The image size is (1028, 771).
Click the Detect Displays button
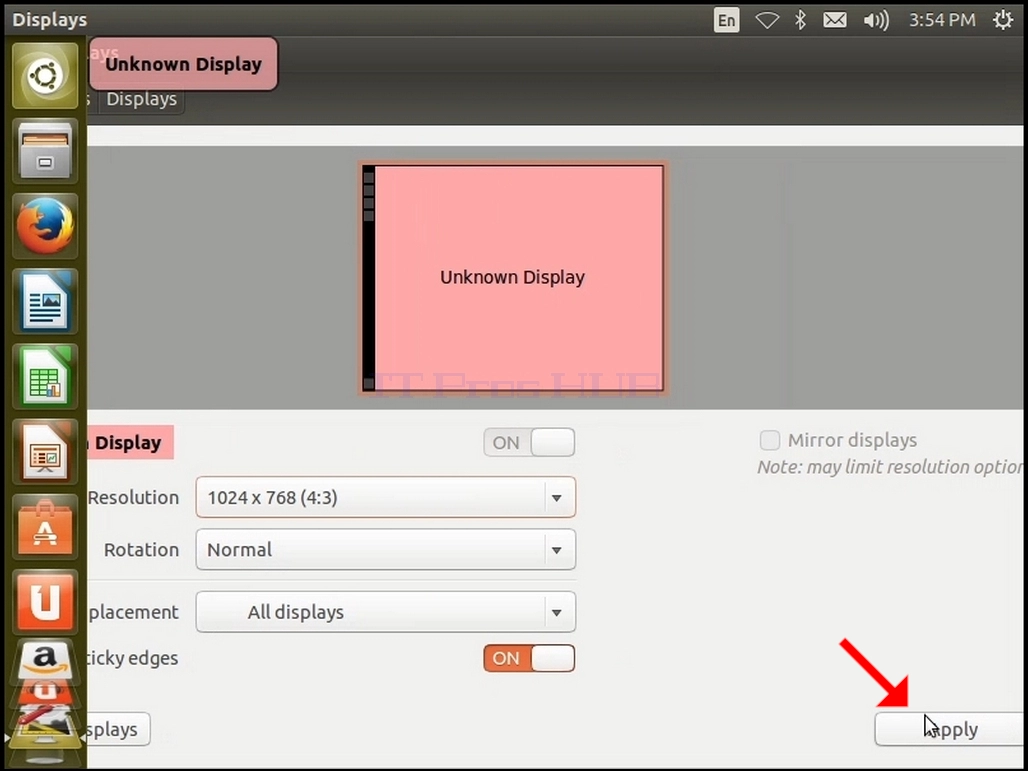[118, 729]
